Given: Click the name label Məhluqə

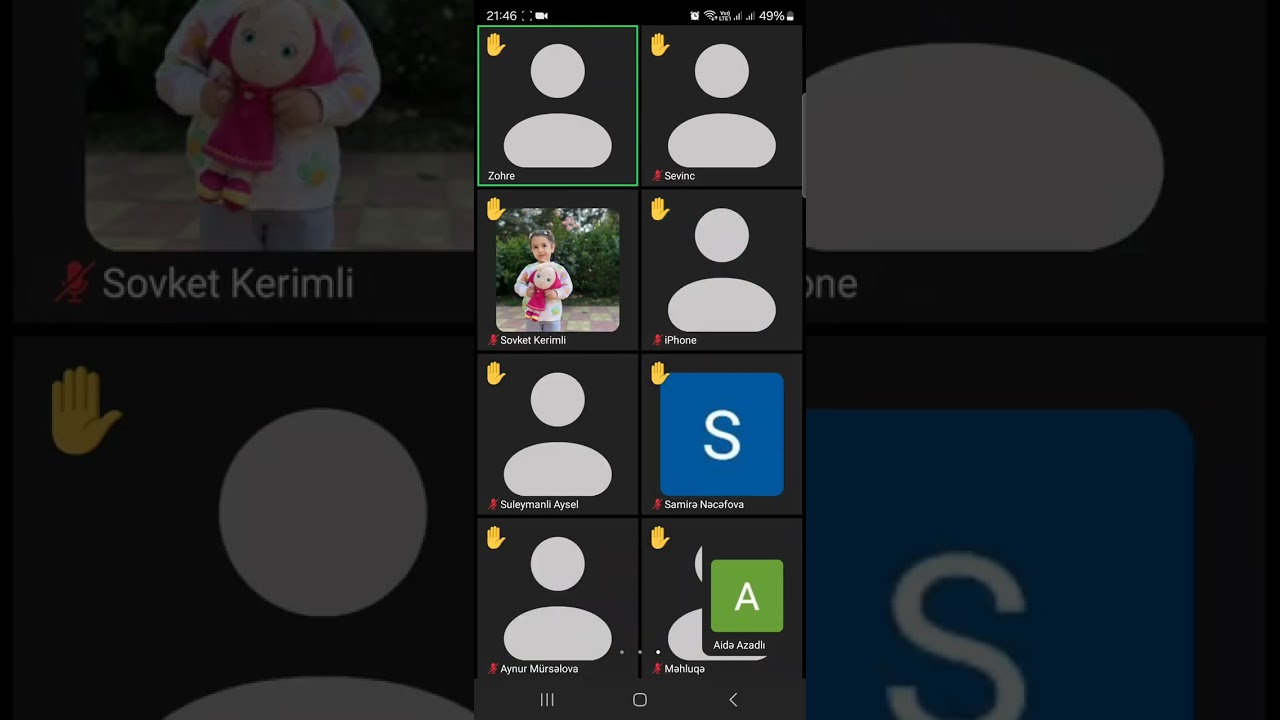Looking at the screenshot, I should pyautogui.click(x=684, y=668).
